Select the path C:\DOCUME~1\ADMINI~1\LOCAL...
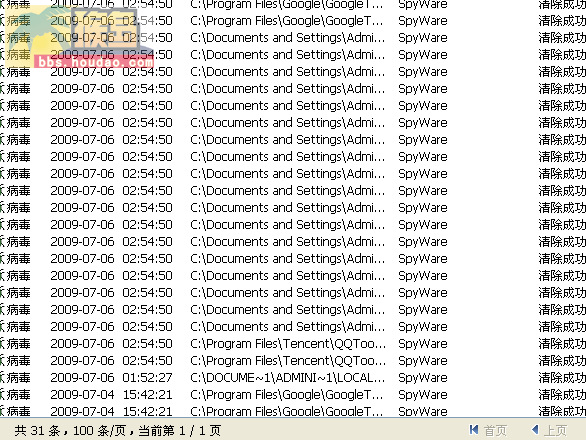 tap(287, 378)
